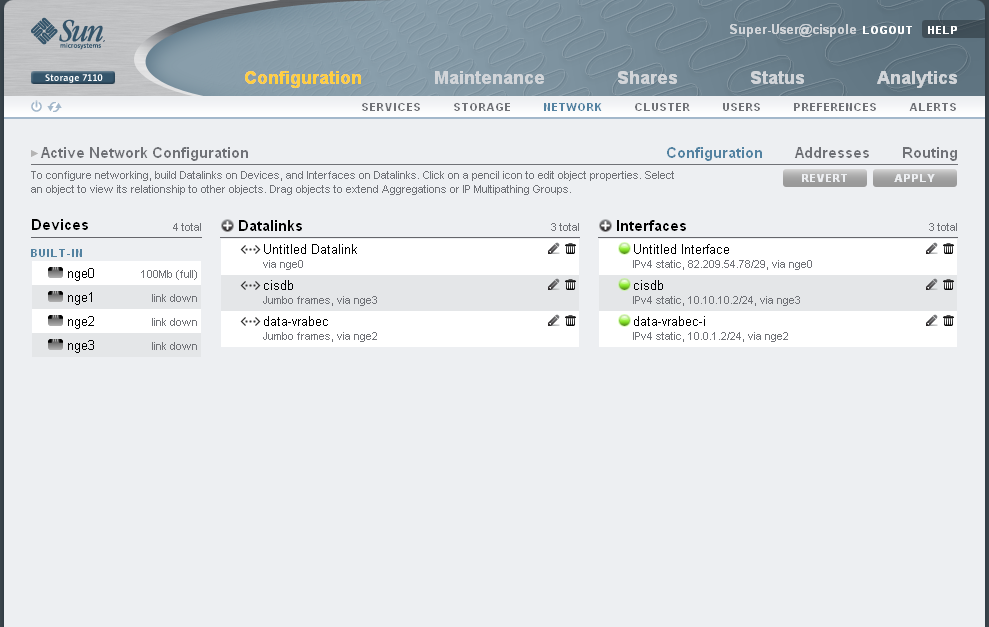Image resolution: width=989 pixels, height=627 pixels.
Task: Click the power icon below the Storage badge
Action: click(37, 107)
